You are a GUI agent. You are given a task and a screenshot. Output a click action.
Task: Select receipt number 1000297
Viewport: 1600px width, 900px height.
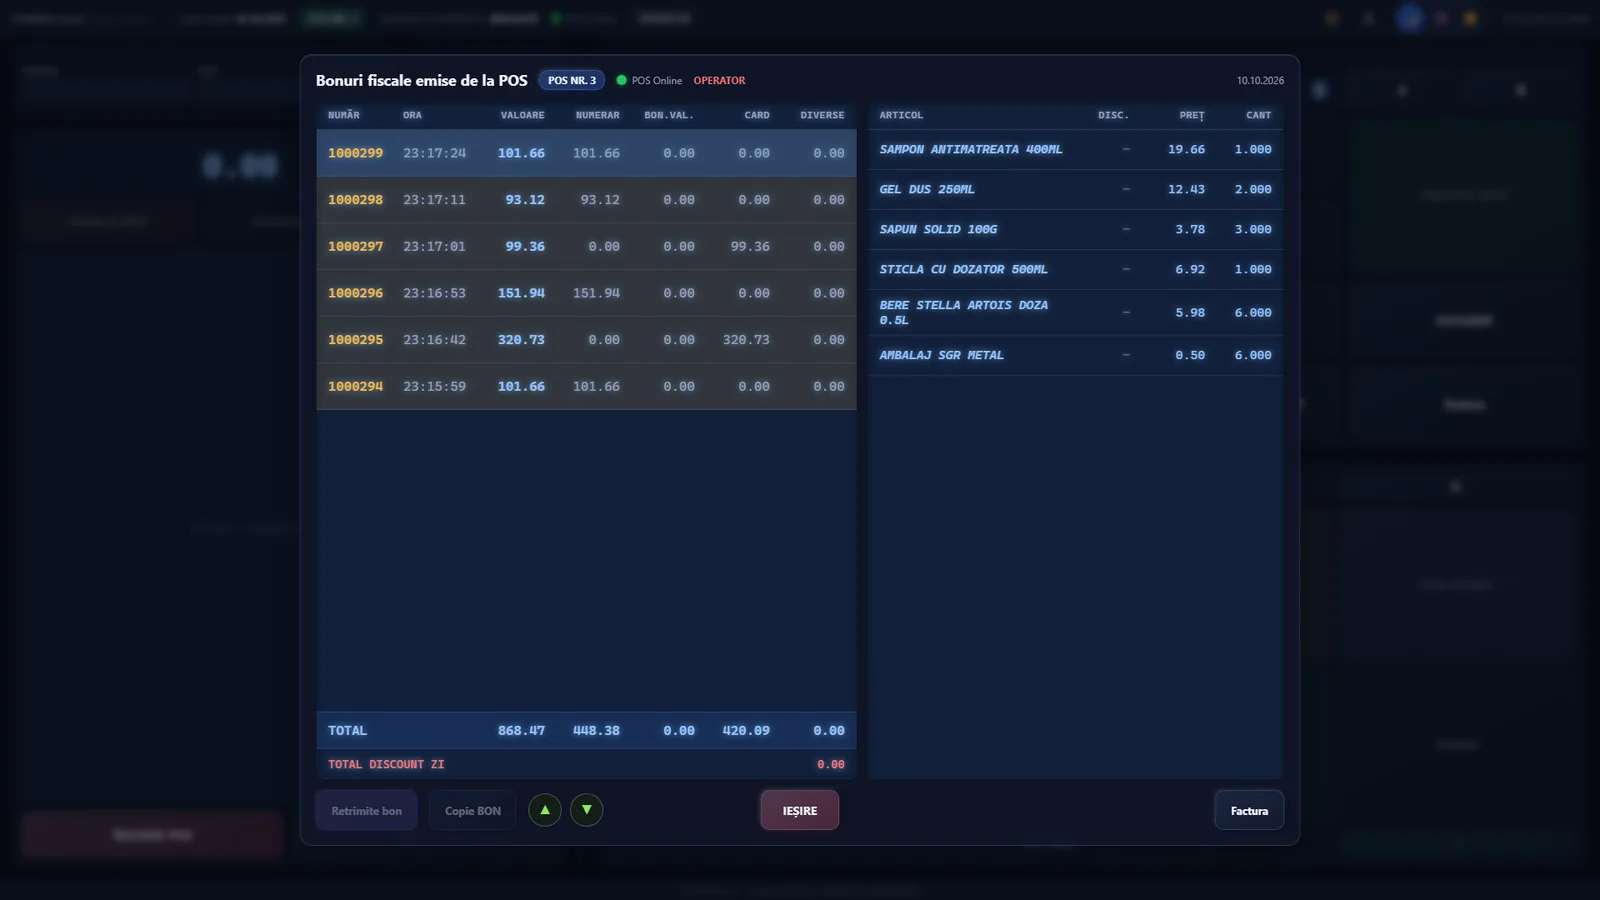586,246
